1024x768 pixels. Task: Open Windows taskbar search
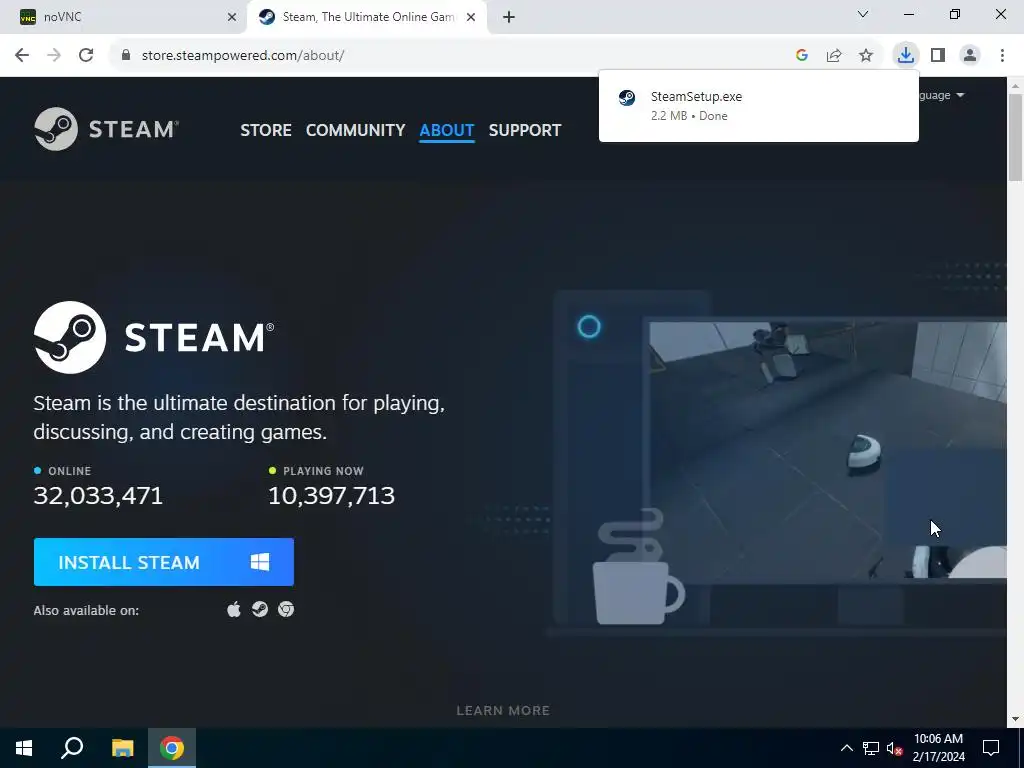[72, 748]
